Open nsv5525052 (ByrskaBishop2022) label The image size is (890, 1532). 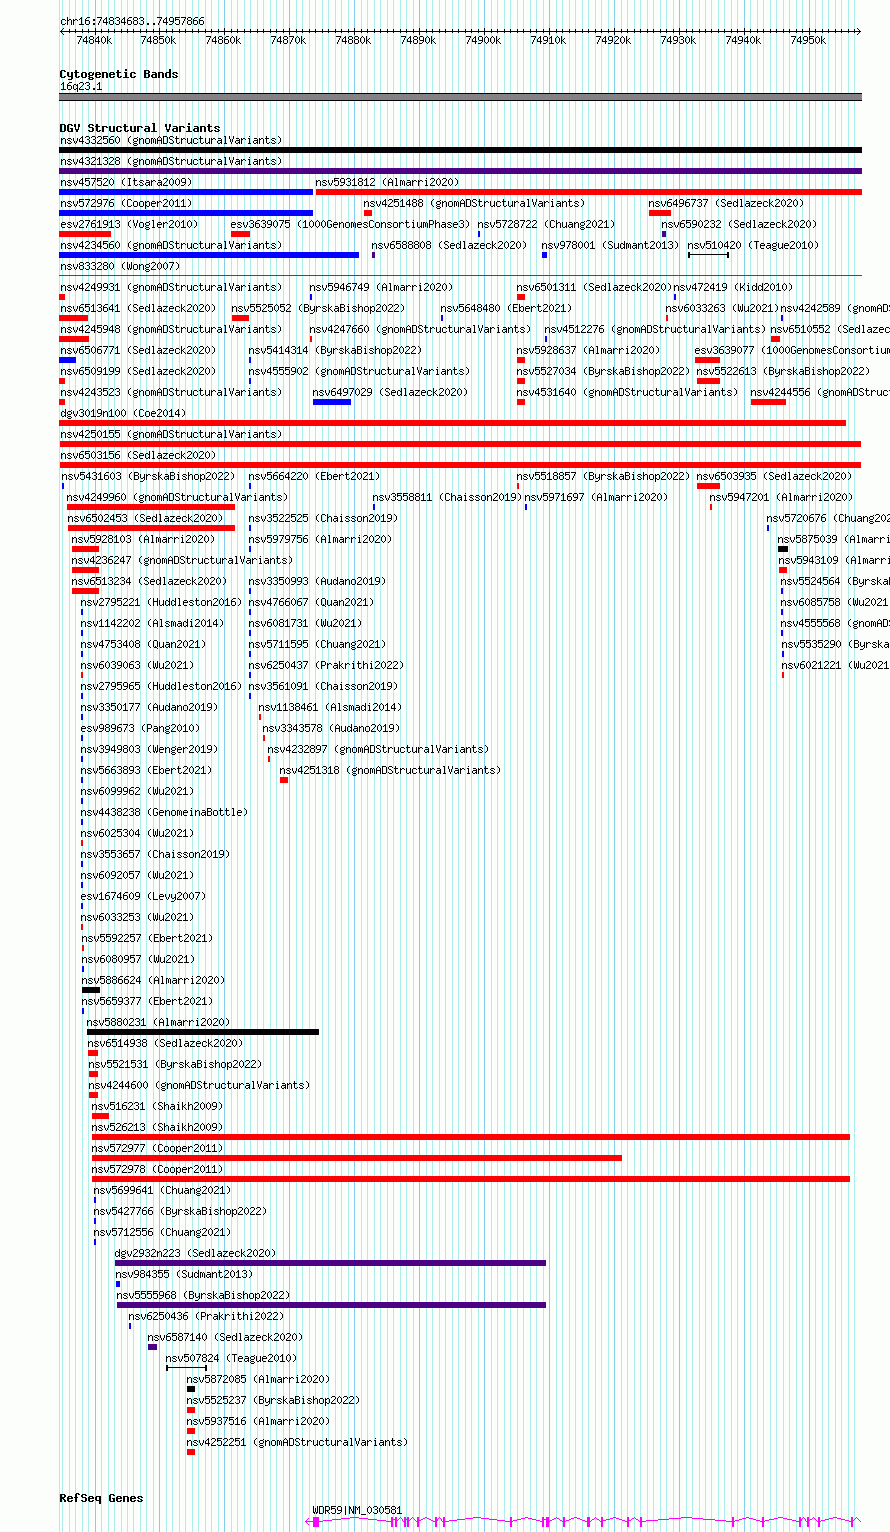(318, 308)
